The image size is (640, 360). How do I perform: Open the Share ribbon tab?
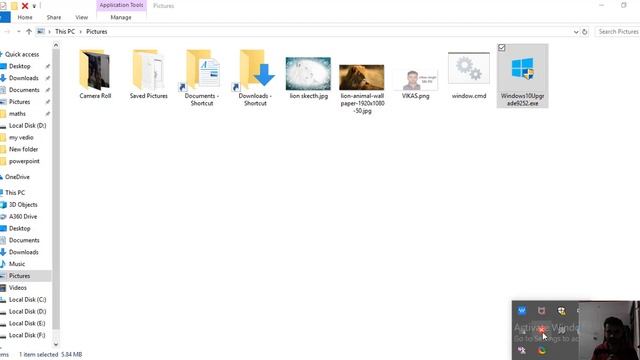[x=53, y=18]
